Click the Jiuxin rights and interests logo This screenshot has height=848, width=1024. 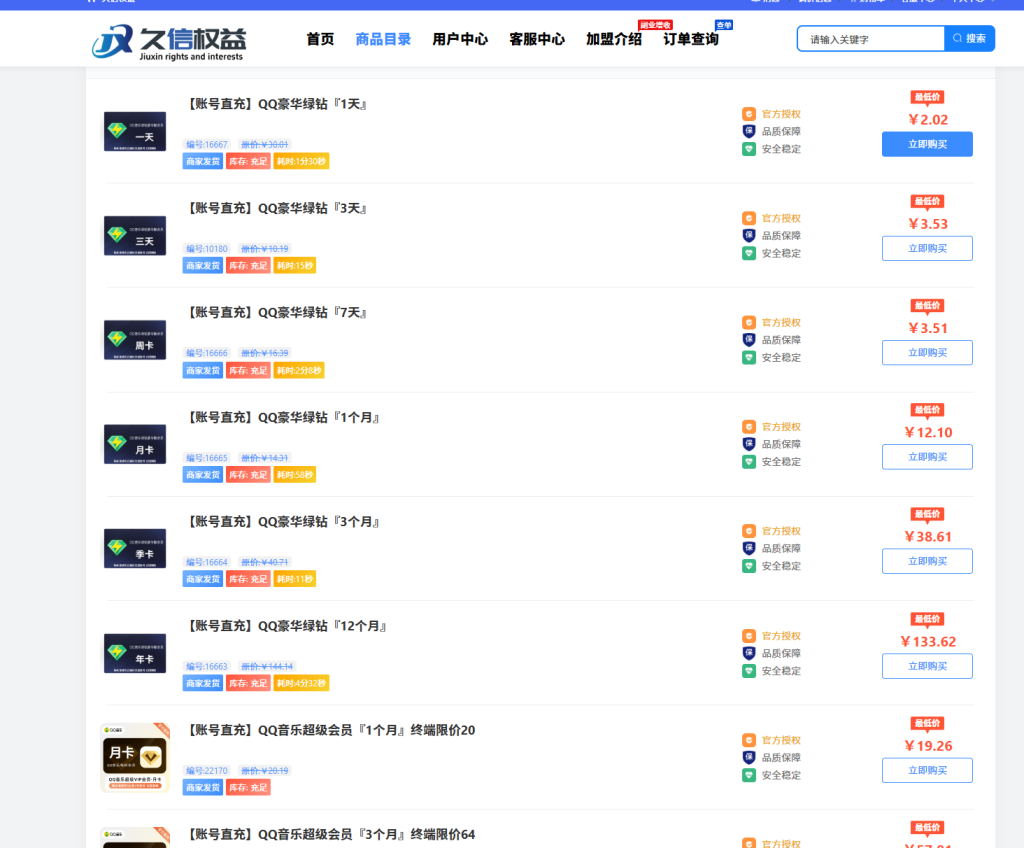169,42
